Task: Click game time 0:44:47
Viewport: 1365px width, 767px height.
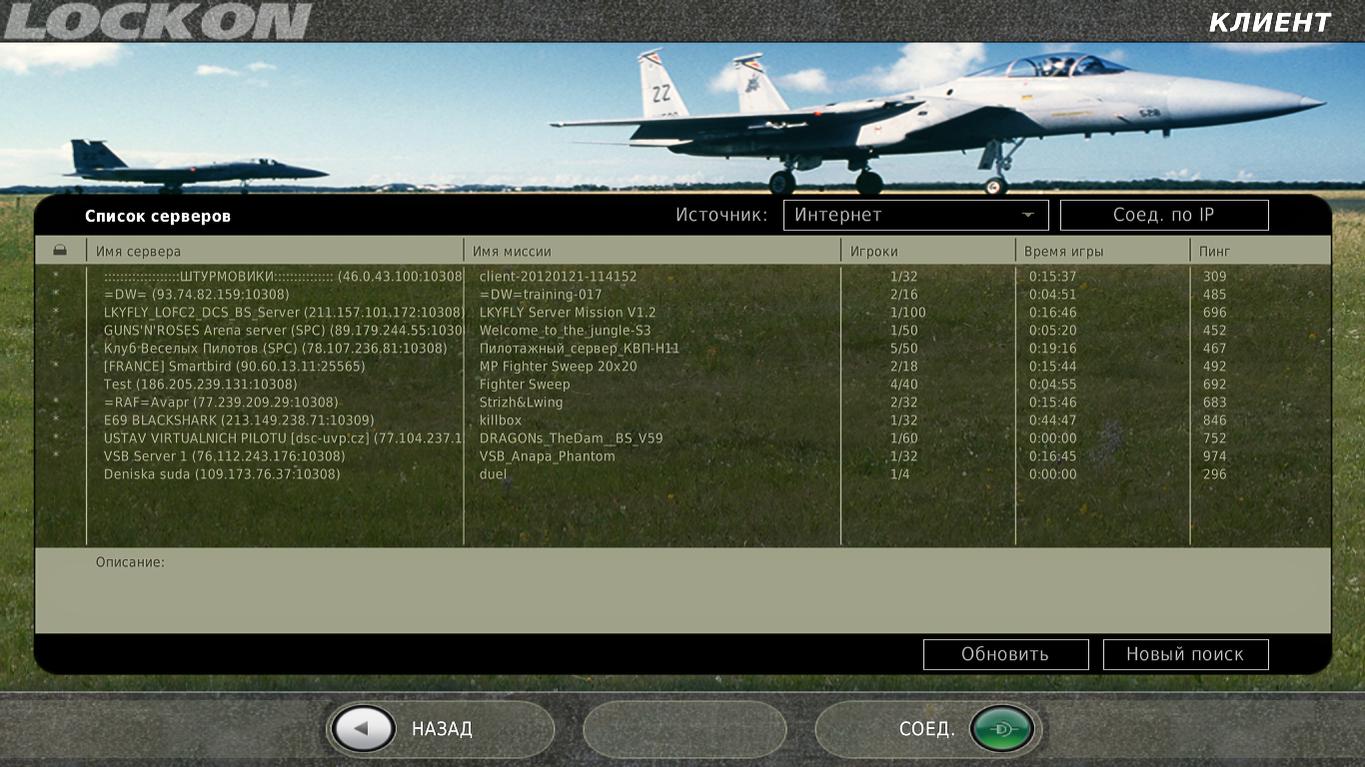Action: pos(1053,421)
